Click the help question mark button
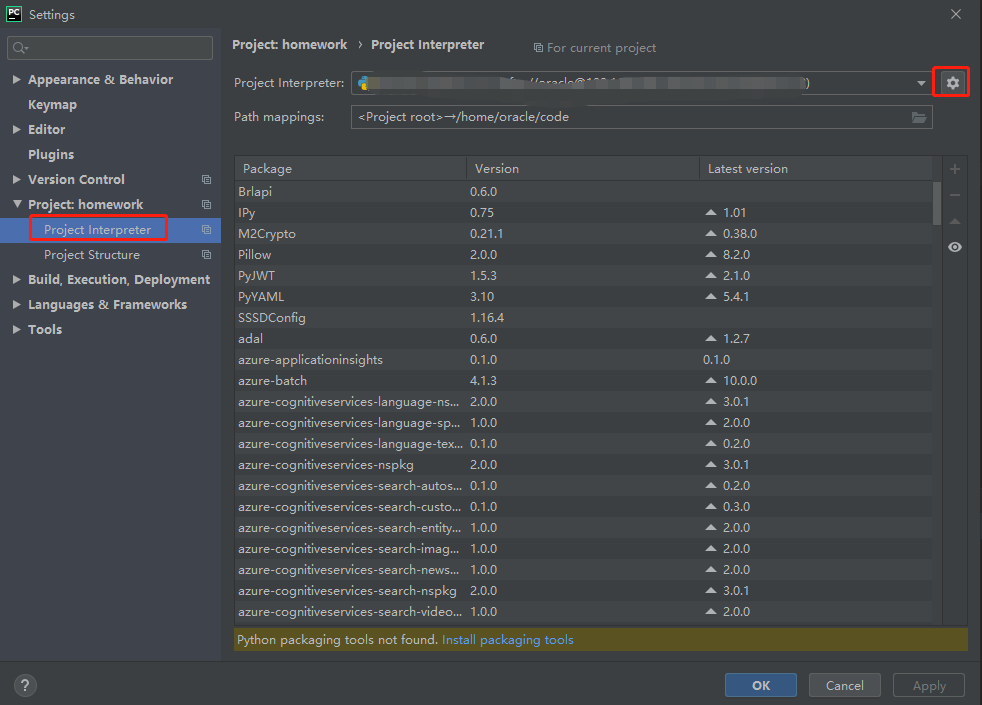This screenshot has width=982, height=705. (x=25, y=685)
